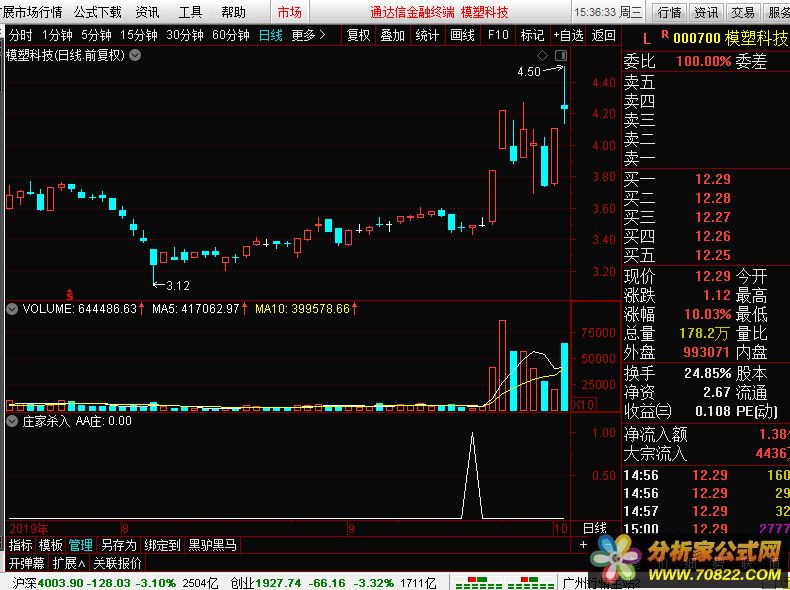Click the 交易 button at top right
790x590 pixels.
tap(743, 12)
